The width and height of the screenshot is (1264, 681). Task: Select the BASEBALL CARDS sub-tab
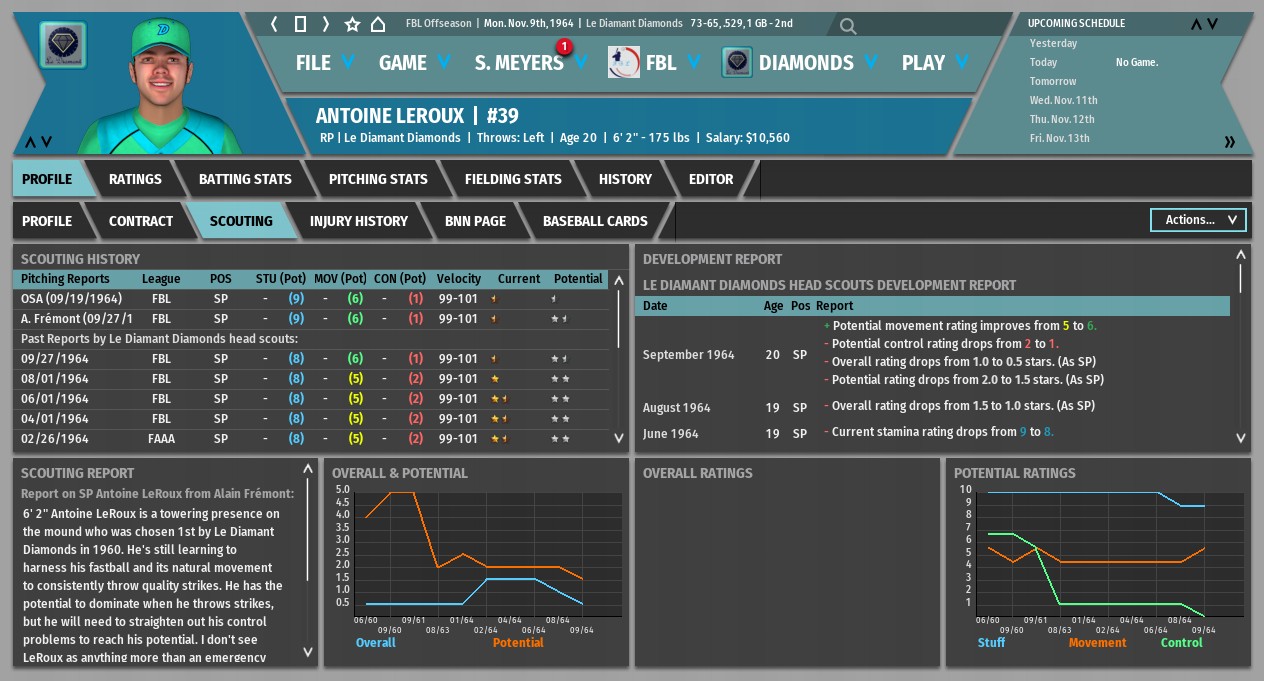pyautogui.click(x=595, y=221)
